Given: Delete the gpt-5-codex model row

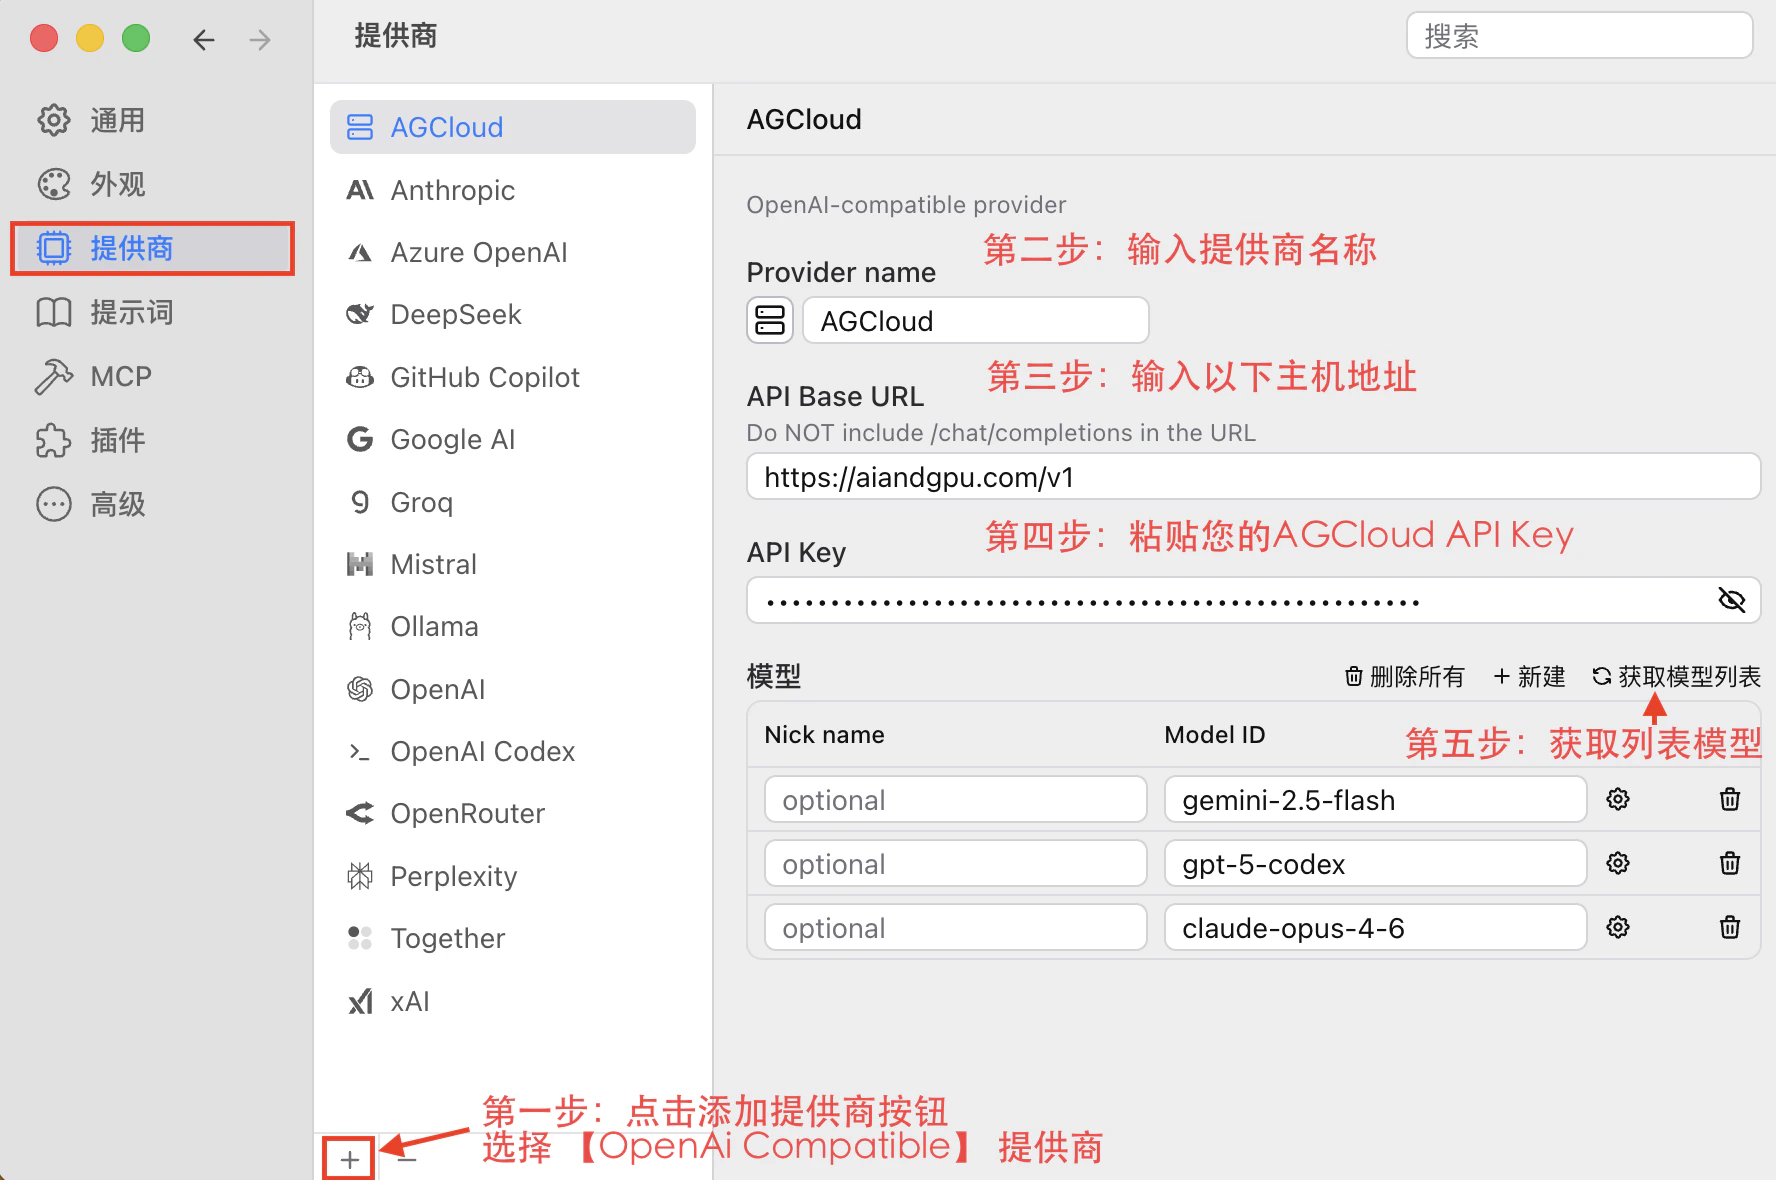Looking at the screenshot, I should coord(1730,863).
